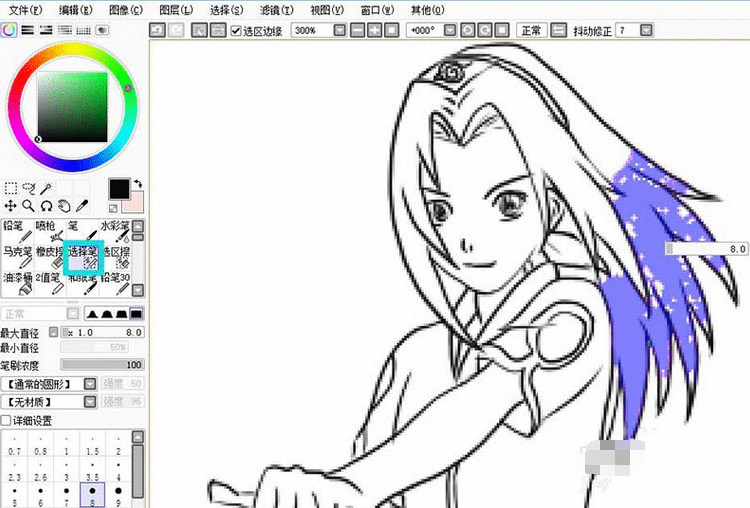
Task: Click the zoom magnifier tool
Action: (x=29, y=205)
